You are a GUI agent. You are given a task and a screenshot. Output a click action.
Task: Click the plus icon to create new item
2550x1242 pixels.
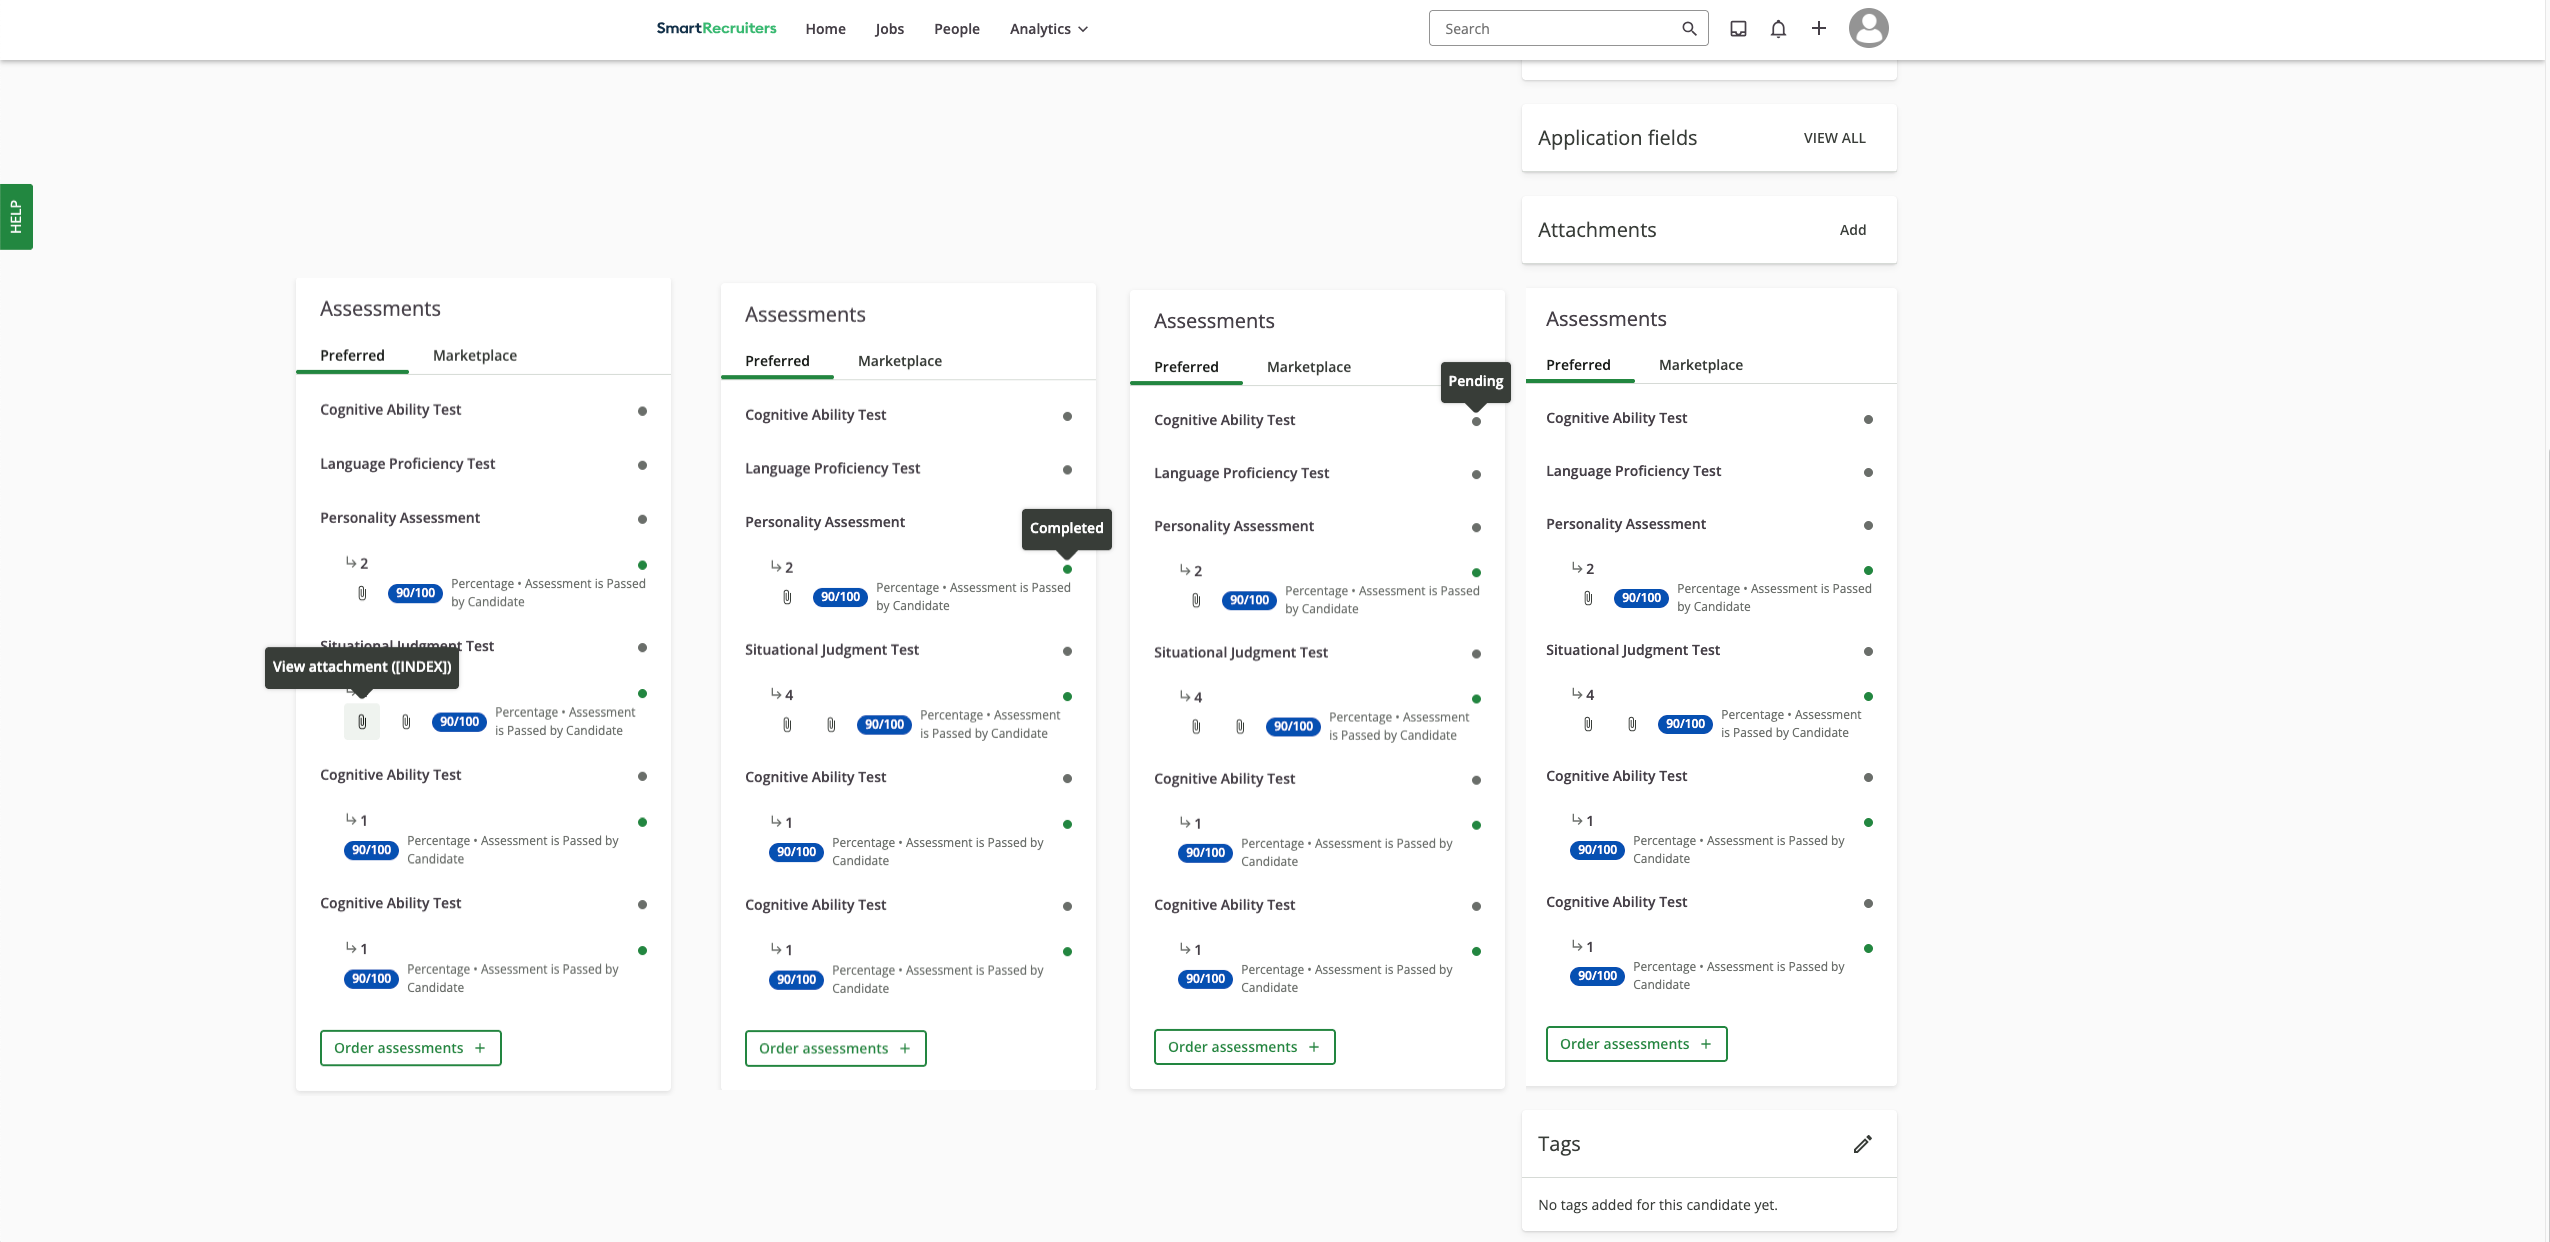1818,29
